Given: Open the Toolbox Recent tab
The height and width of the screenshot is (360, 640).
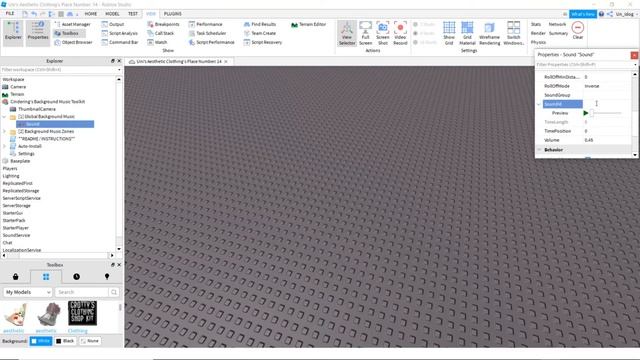Looking at the screenshot, I should click(76, 277).
